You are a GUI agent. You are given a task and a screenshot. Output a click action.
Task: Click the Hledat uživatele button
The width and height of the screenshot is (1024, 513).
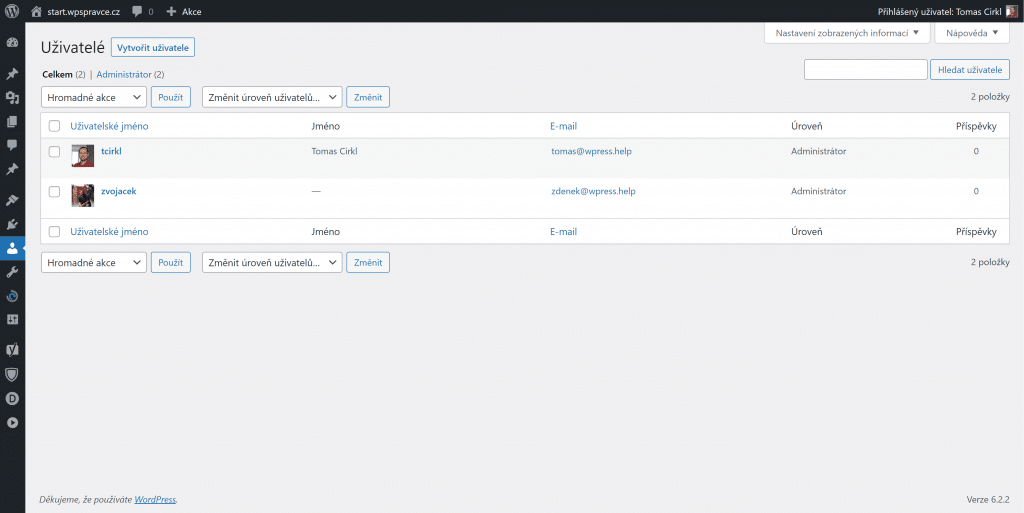click(970, 70)
